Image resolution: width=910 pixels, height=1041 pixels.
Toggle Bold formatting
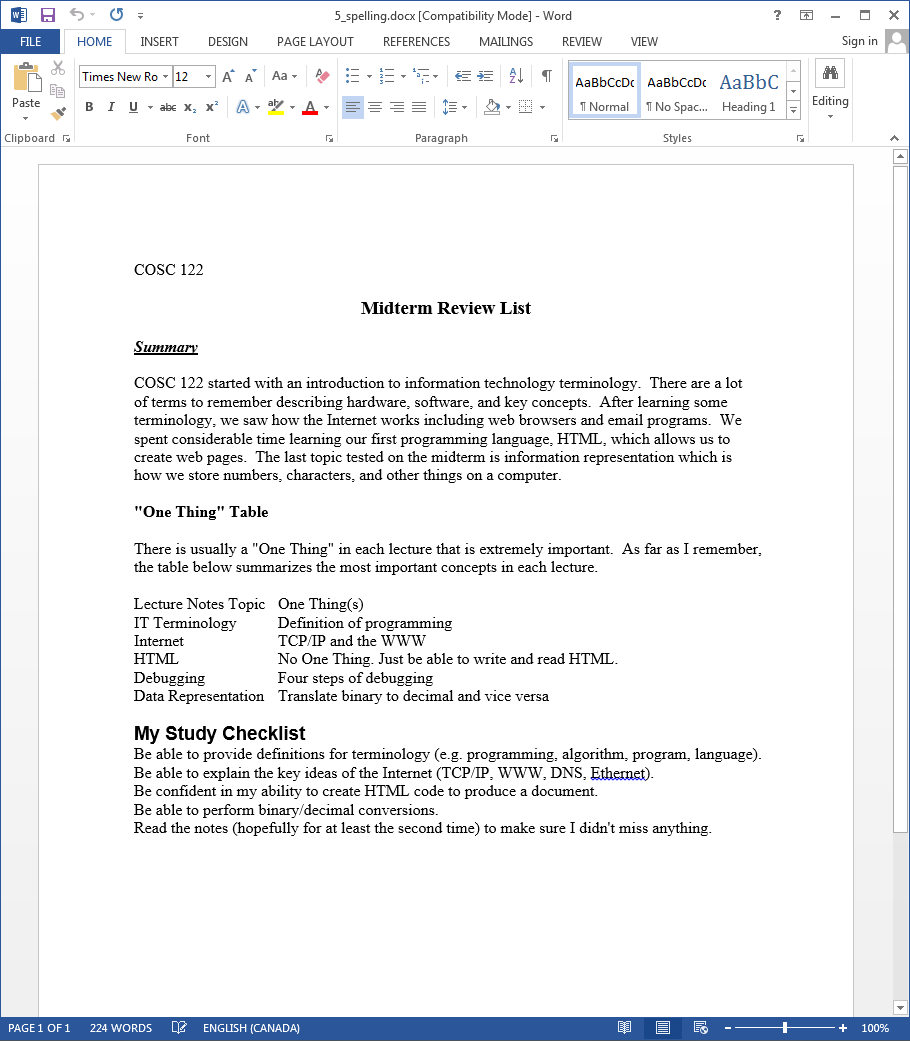click(x=89, y=107)
